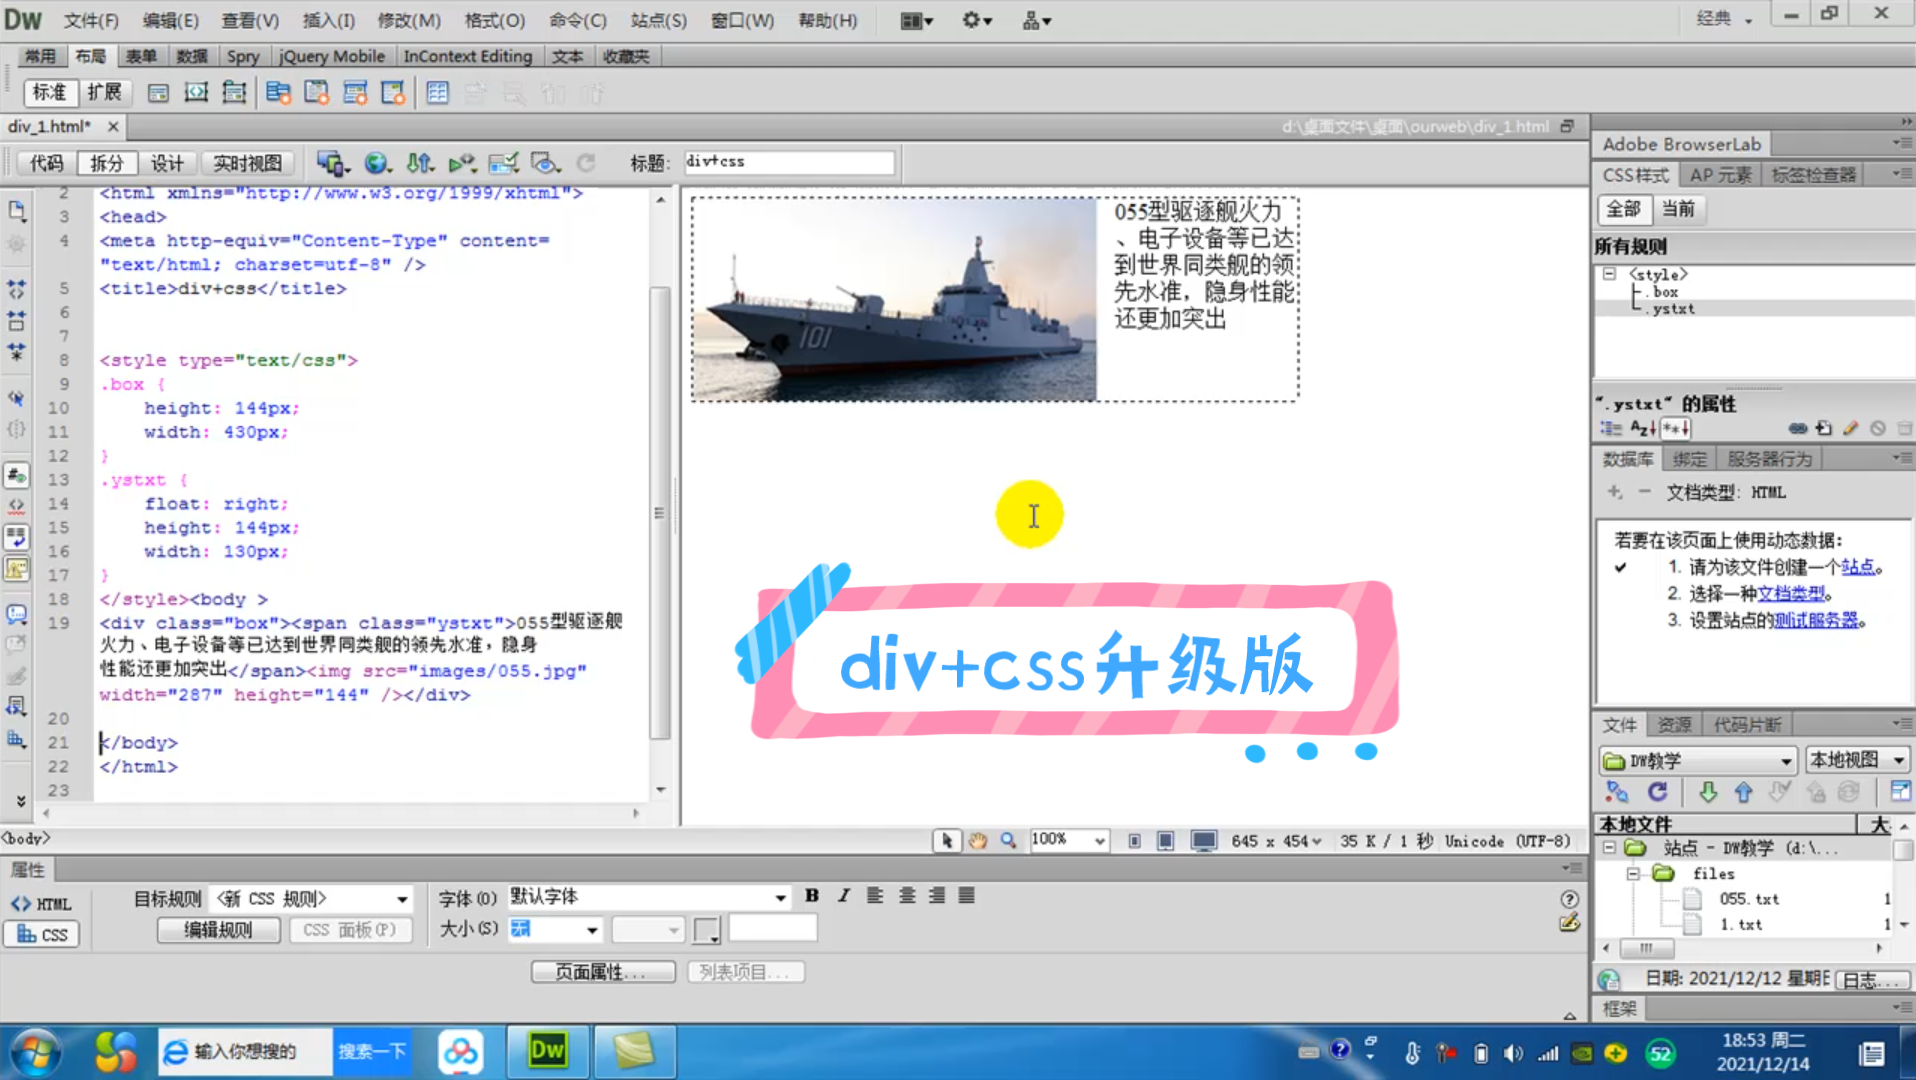Image resolution: width=1916 pixels, height=1080 pixels.
Task: Activate the zoom magnifier in the status bar
Action: click(x=1008, y=840)
